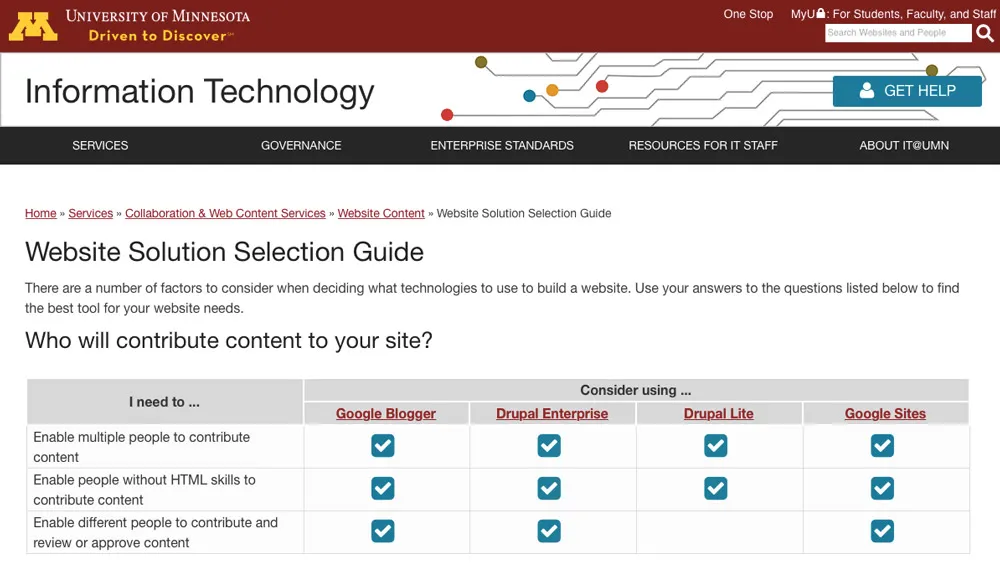Click Drupal Enterprise checkmark for multiple contributors row
The image size is (1000, 567).
point(549,445)
